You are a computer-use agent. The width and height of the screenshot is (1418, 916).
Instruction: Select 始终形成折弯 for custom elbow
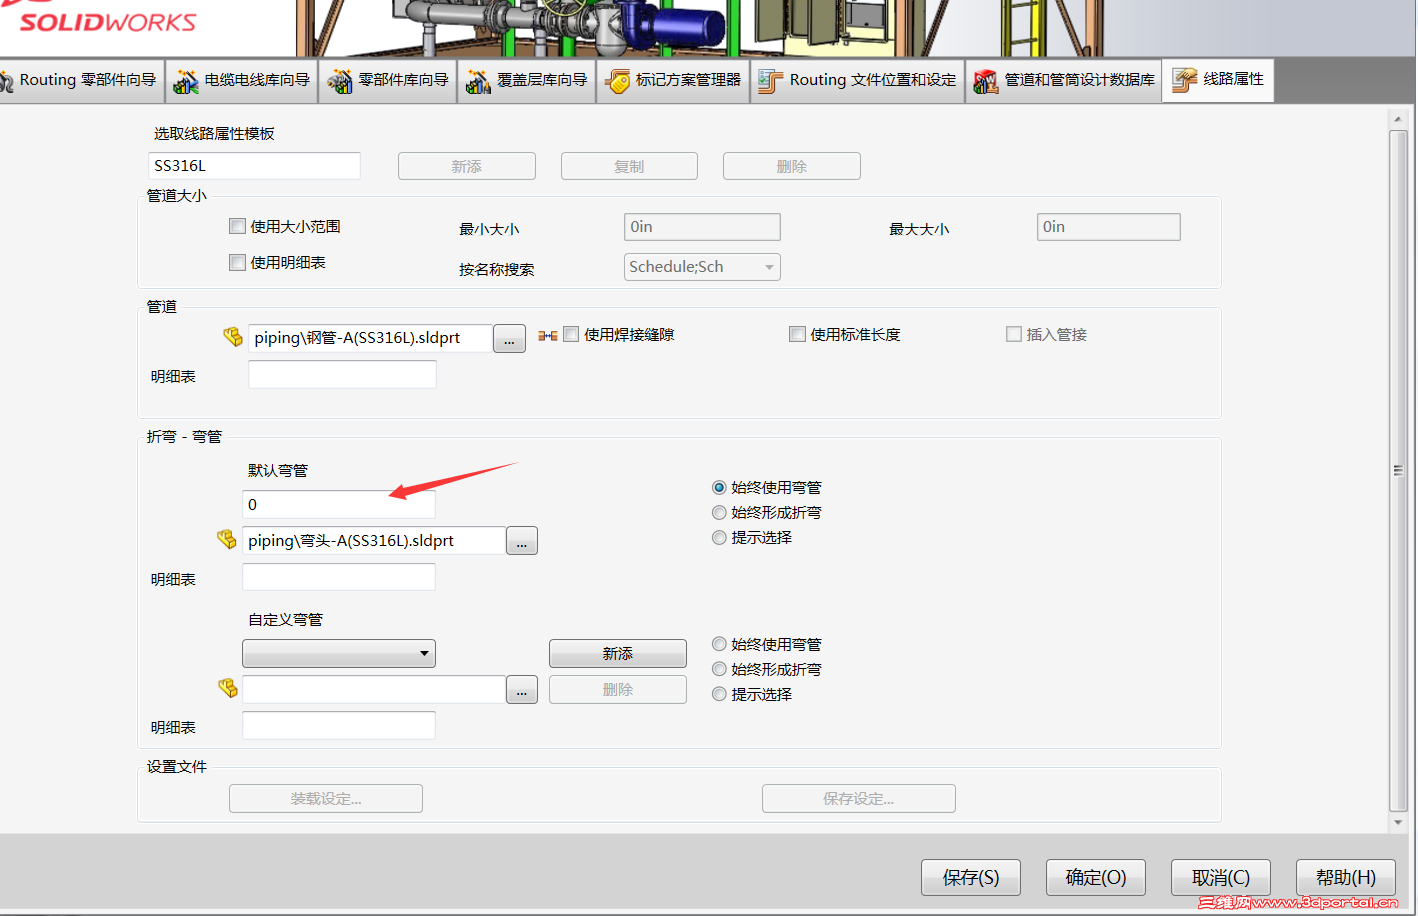[719, 669]
